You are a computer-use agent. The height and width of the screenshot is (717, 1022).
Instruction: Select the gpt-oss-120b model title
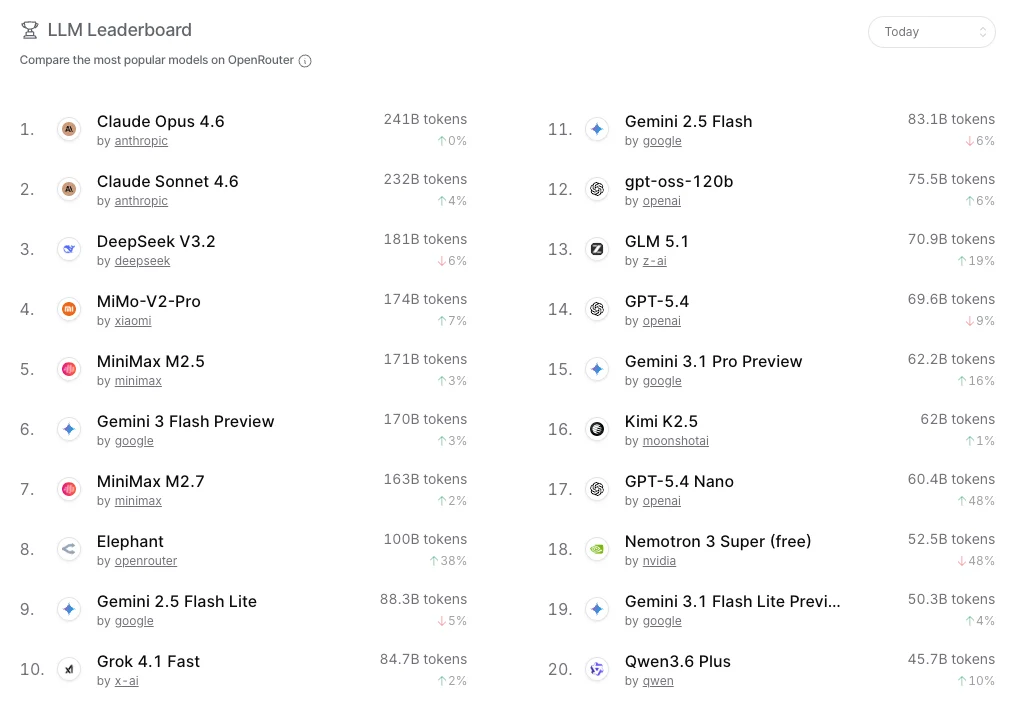tap(678, 182)
